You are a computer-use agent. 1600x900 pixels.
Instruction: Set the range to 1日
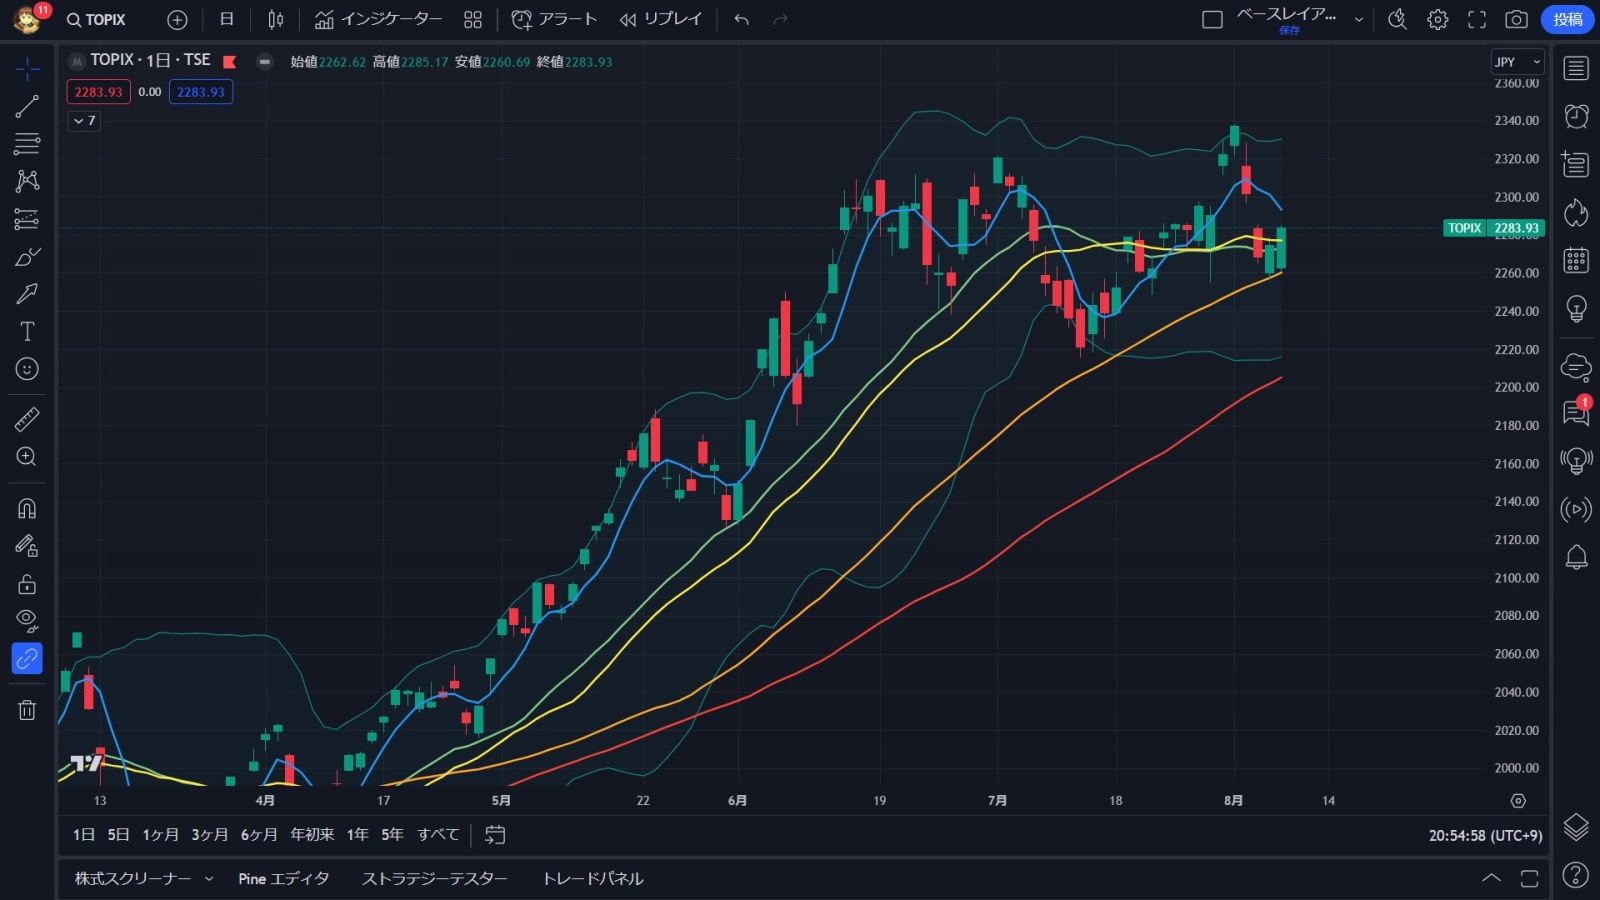(x=84, y=835)
